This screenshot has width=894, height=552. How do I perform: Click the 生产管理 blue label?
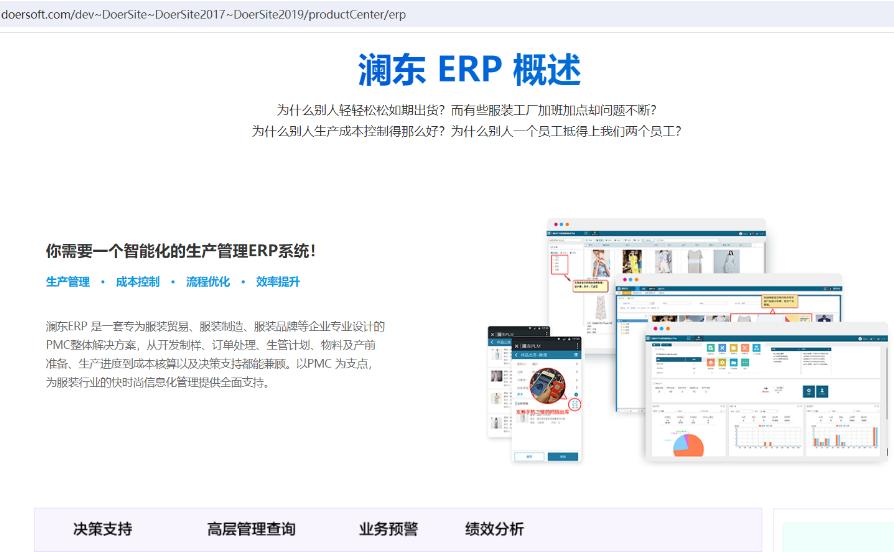point(68,282)
